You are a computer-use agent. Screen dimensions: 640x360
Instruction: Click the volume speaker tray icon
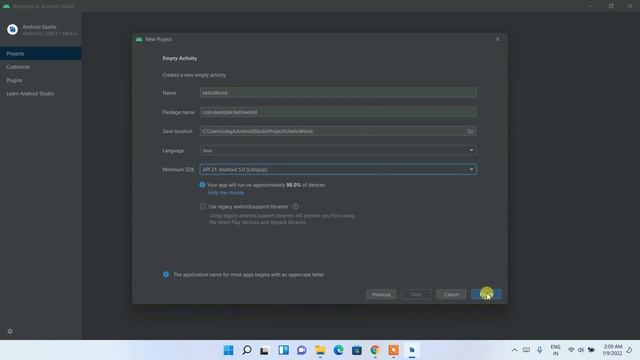click(581, 350)
